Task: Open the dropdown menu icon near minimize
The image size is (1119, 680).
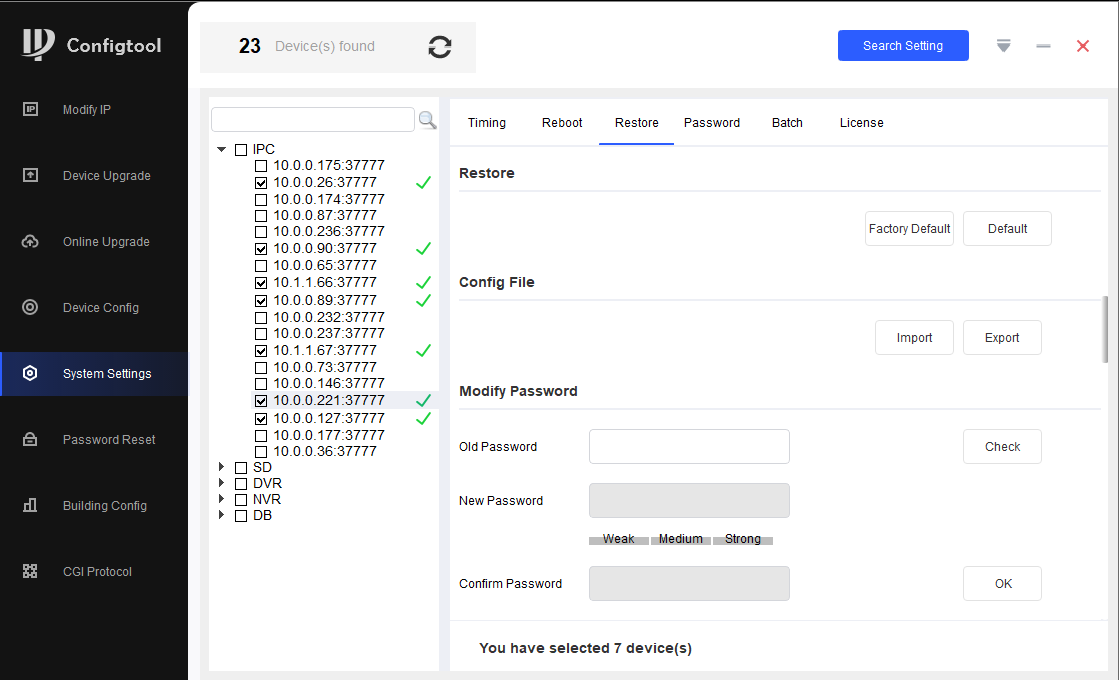Action: (x=1003, y=46)
